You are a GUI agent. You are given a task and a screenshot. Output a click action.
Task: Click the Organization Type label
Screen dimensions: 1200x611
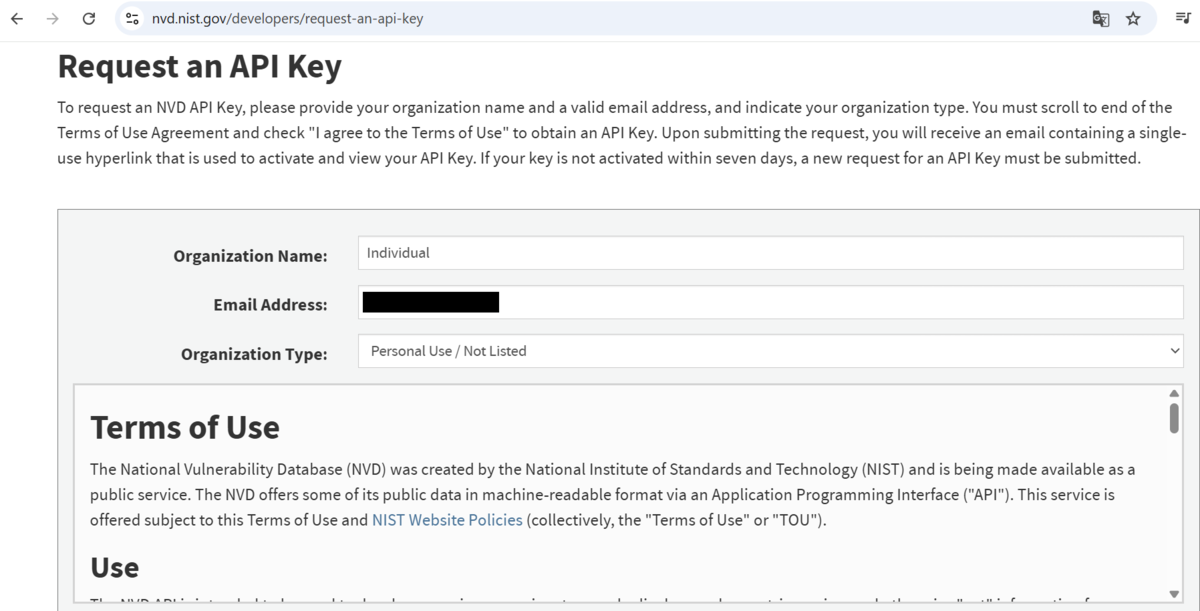tap(254, 354)
